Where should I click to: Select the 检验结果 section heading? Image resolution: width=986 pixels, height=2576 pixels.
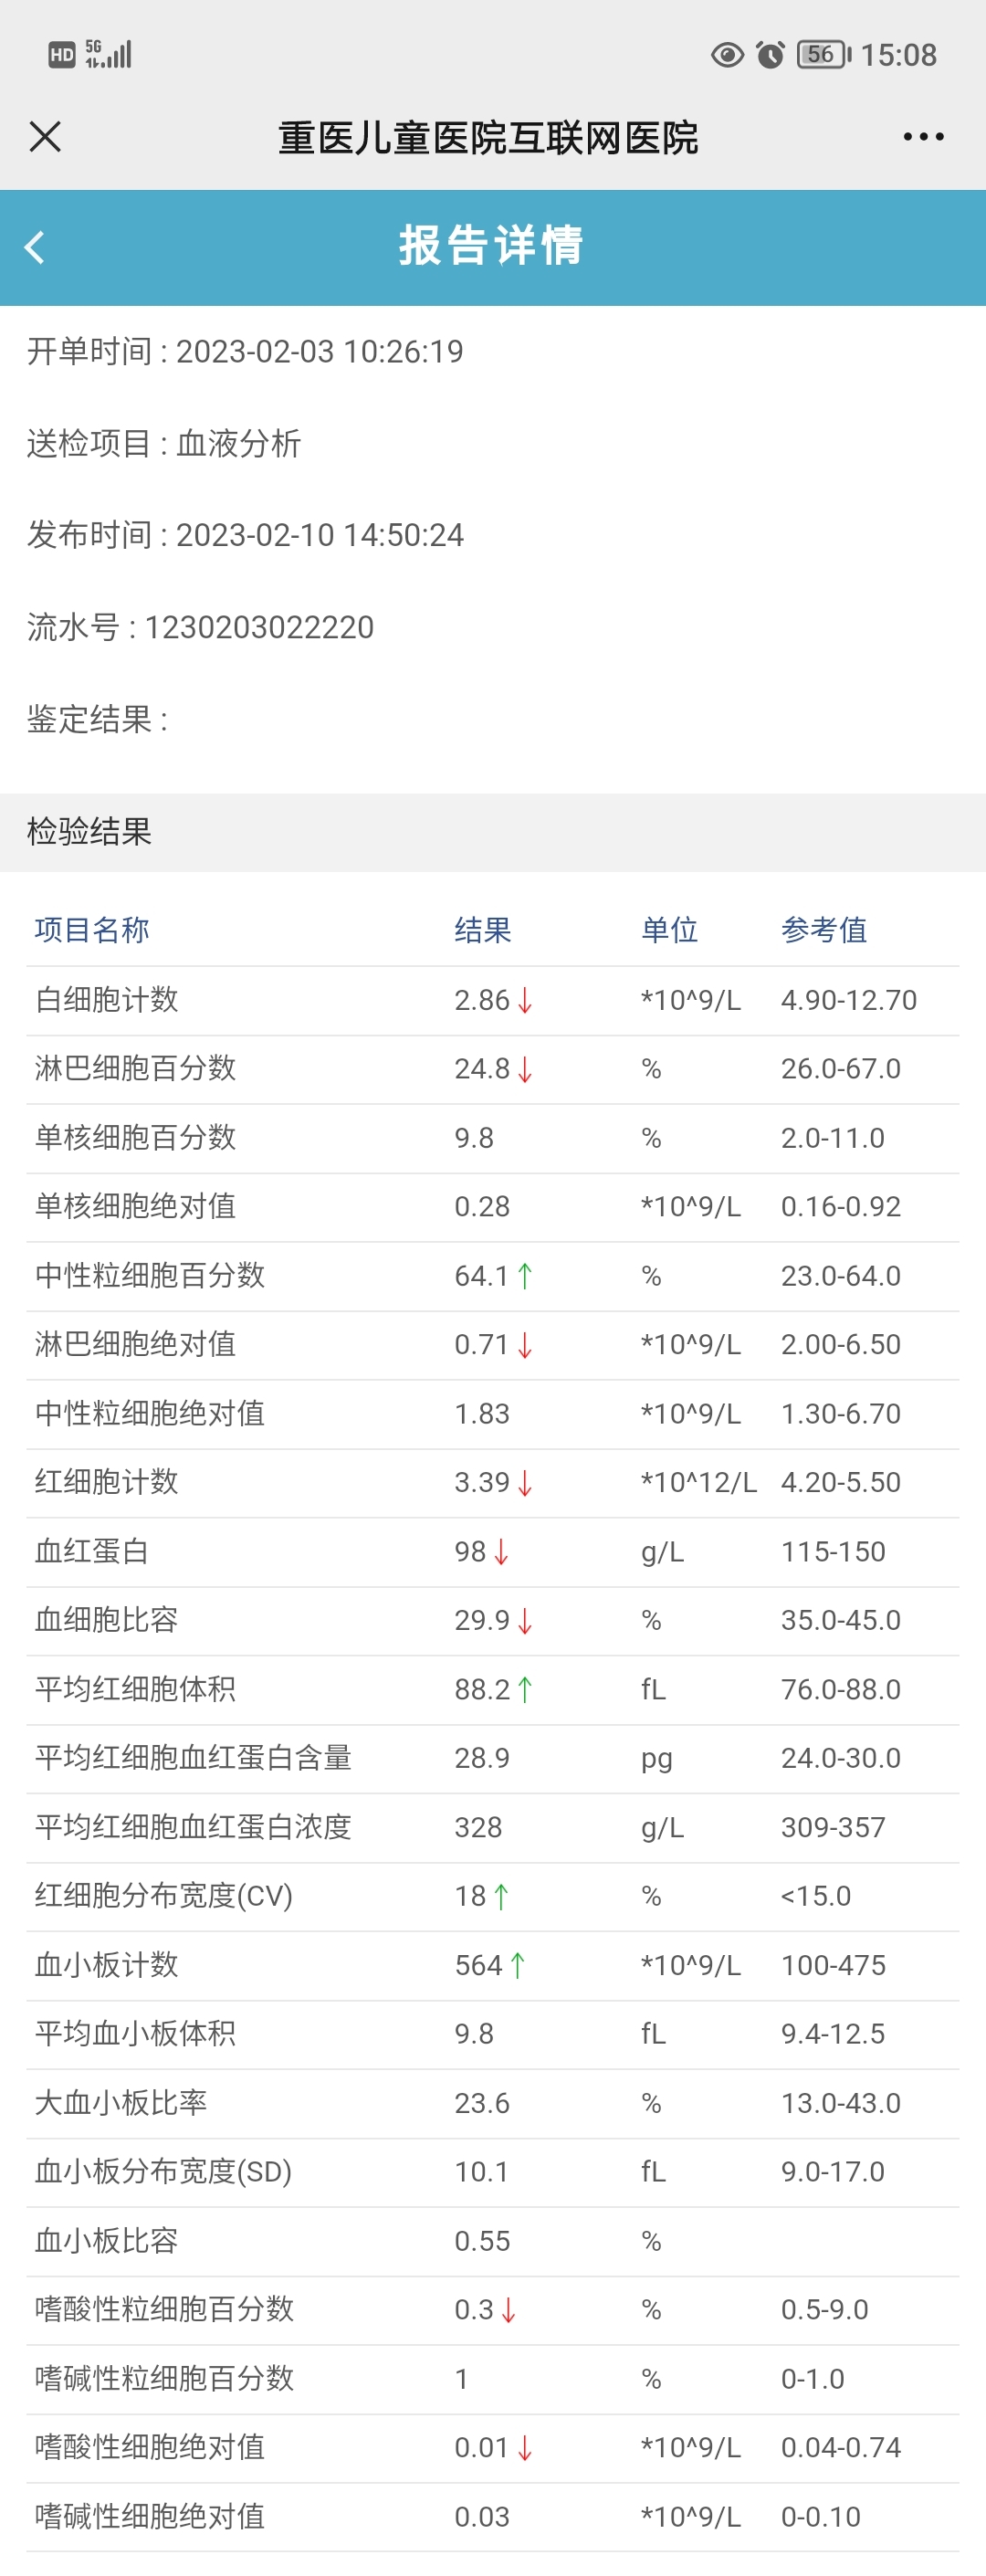(89, 832)
